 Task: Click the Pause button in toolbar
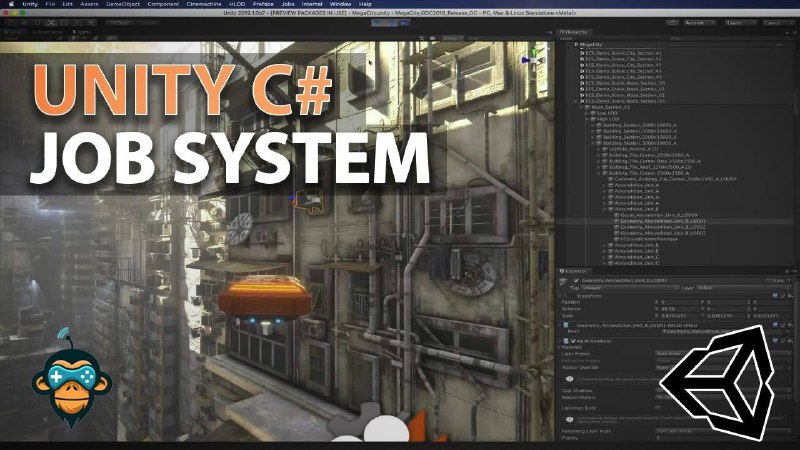(391, 22)
